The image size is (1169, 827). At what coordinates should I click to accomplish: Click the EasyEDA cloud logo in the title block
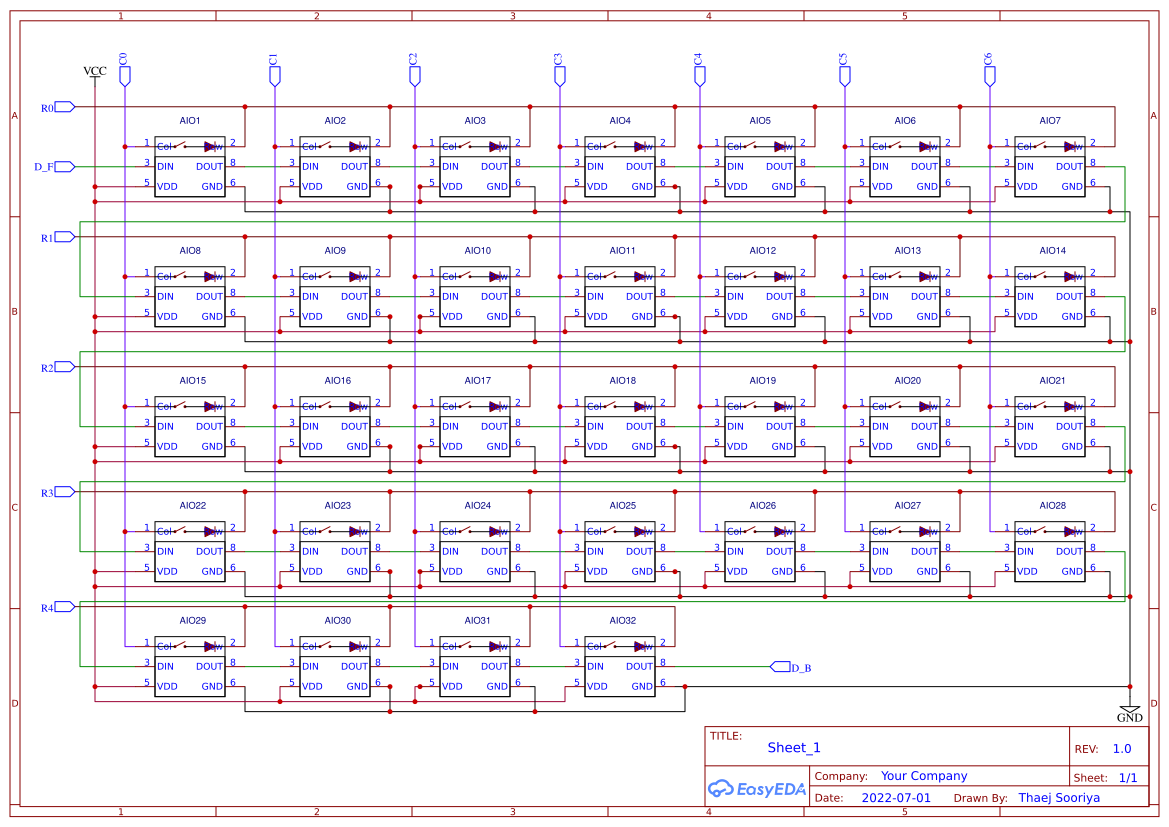722,789
